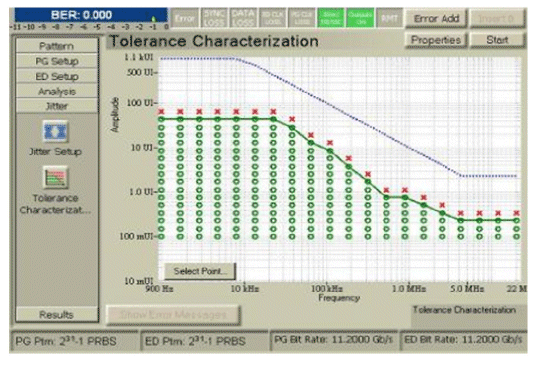The image size is (536, 370).
Task: Open the ED Setup menu
Action: tap(56, 76)
